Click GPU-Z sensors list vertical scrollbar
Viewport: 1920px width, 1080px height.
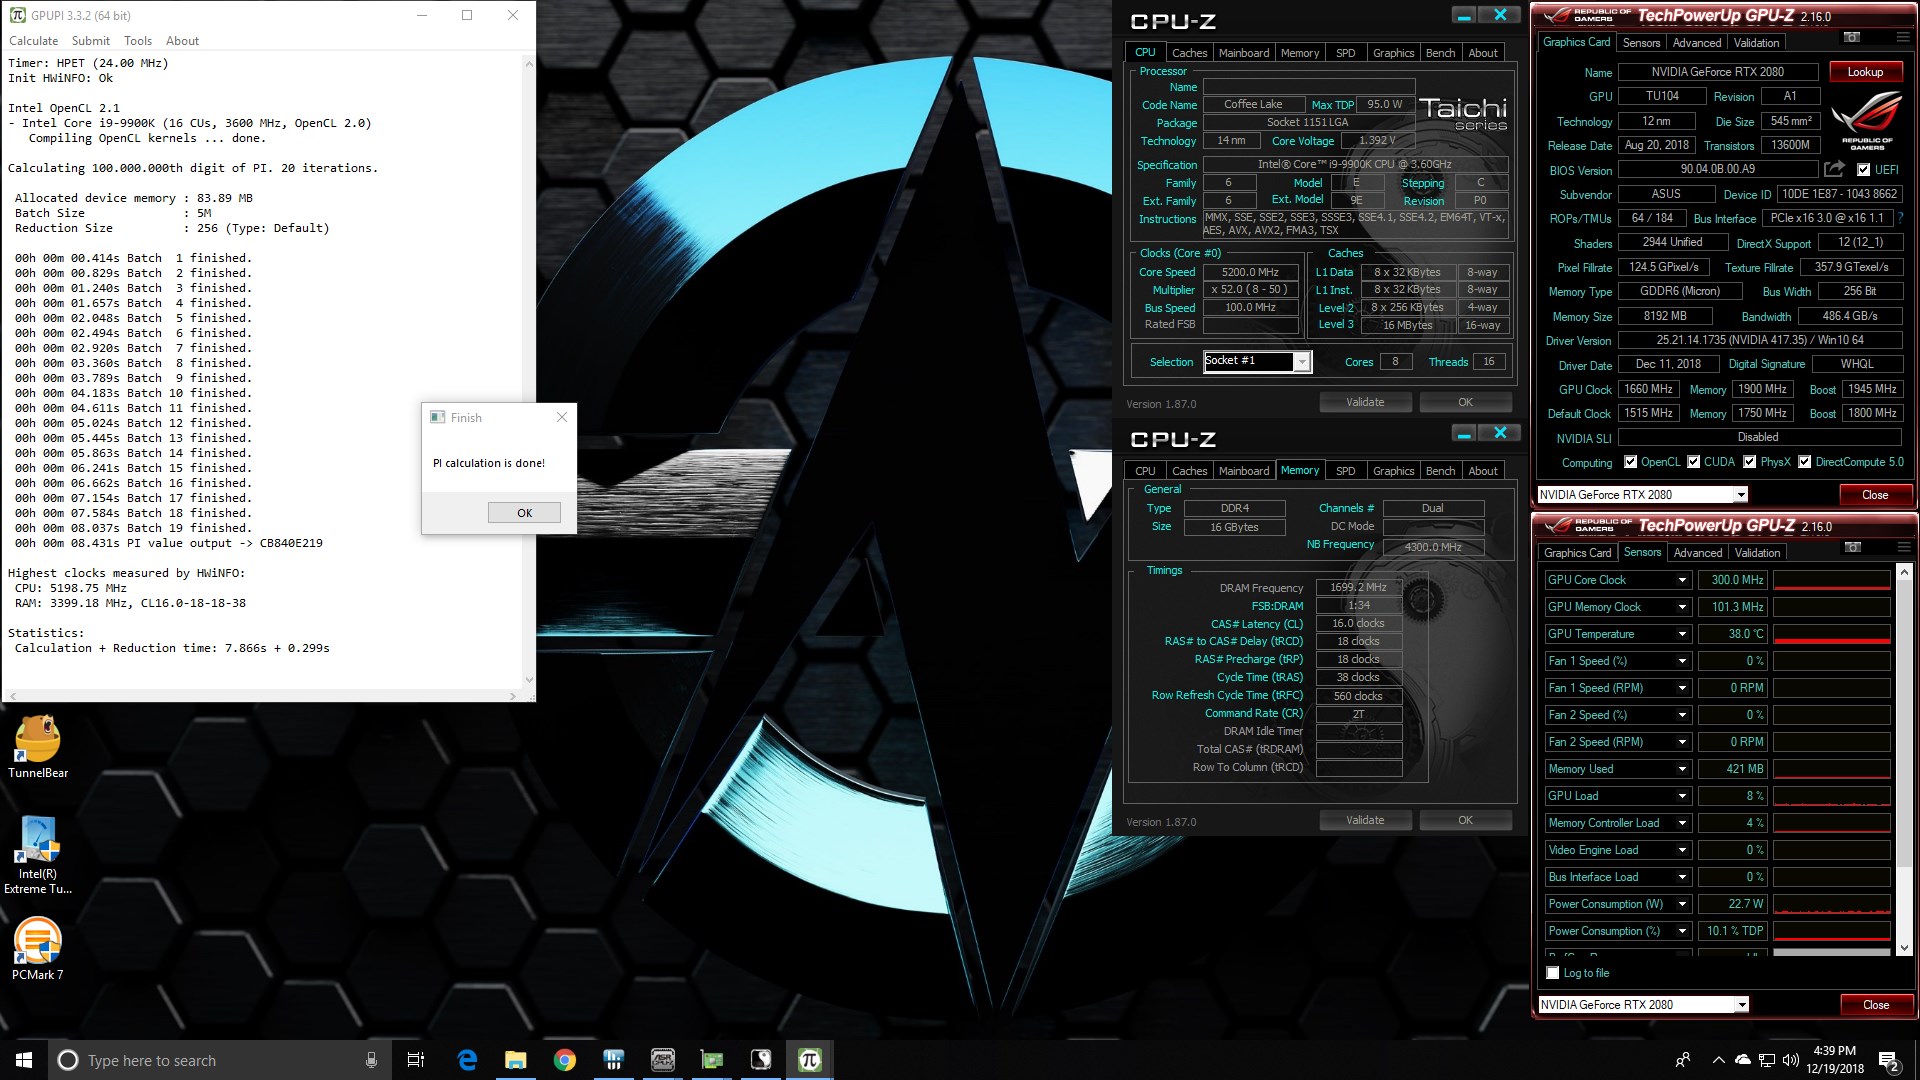coord(1904,760)
